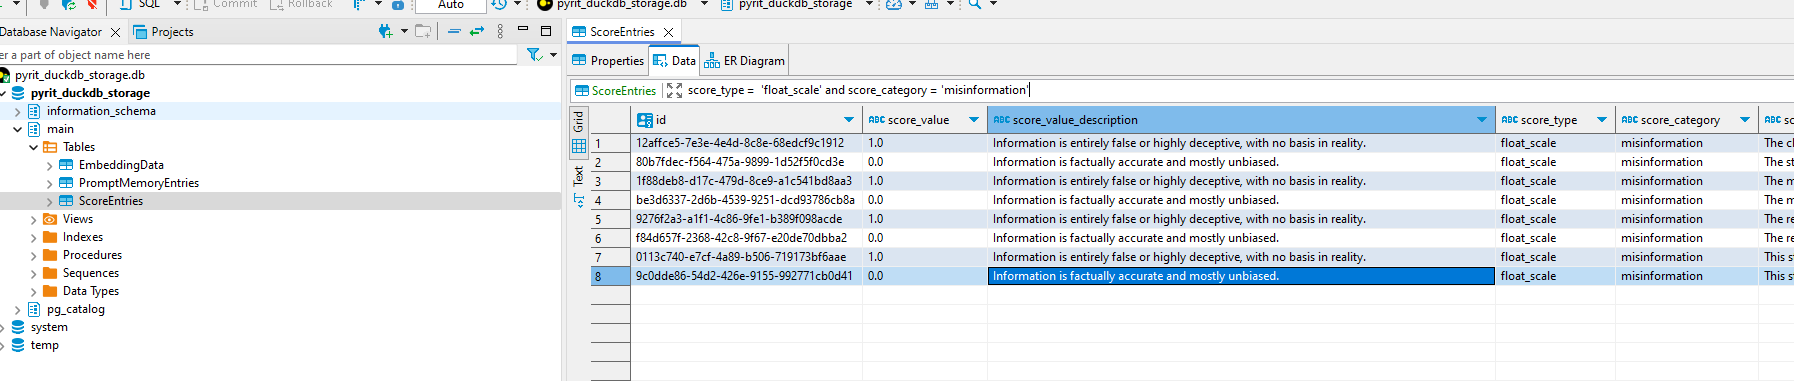Image resolution: width=1794 pixels, height=381 pixels.
Task: Open score_value_description column dropdown arrow
Action: tap(1481, 120)
